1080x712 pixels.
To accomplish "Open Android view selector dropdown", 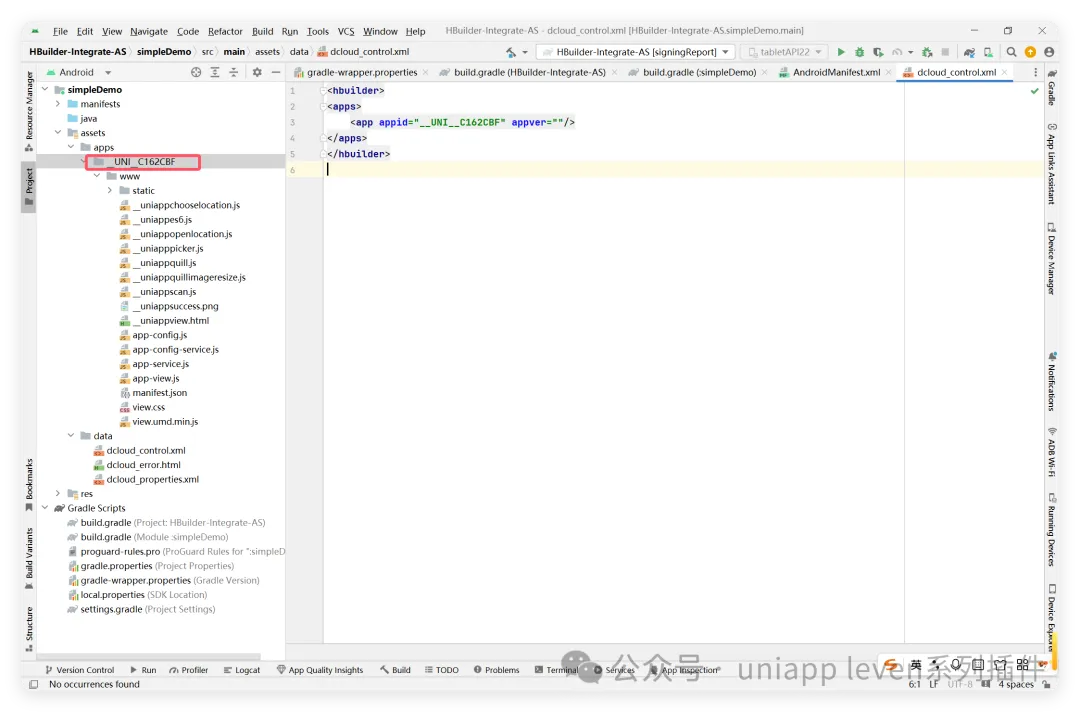I will point(79,72).
